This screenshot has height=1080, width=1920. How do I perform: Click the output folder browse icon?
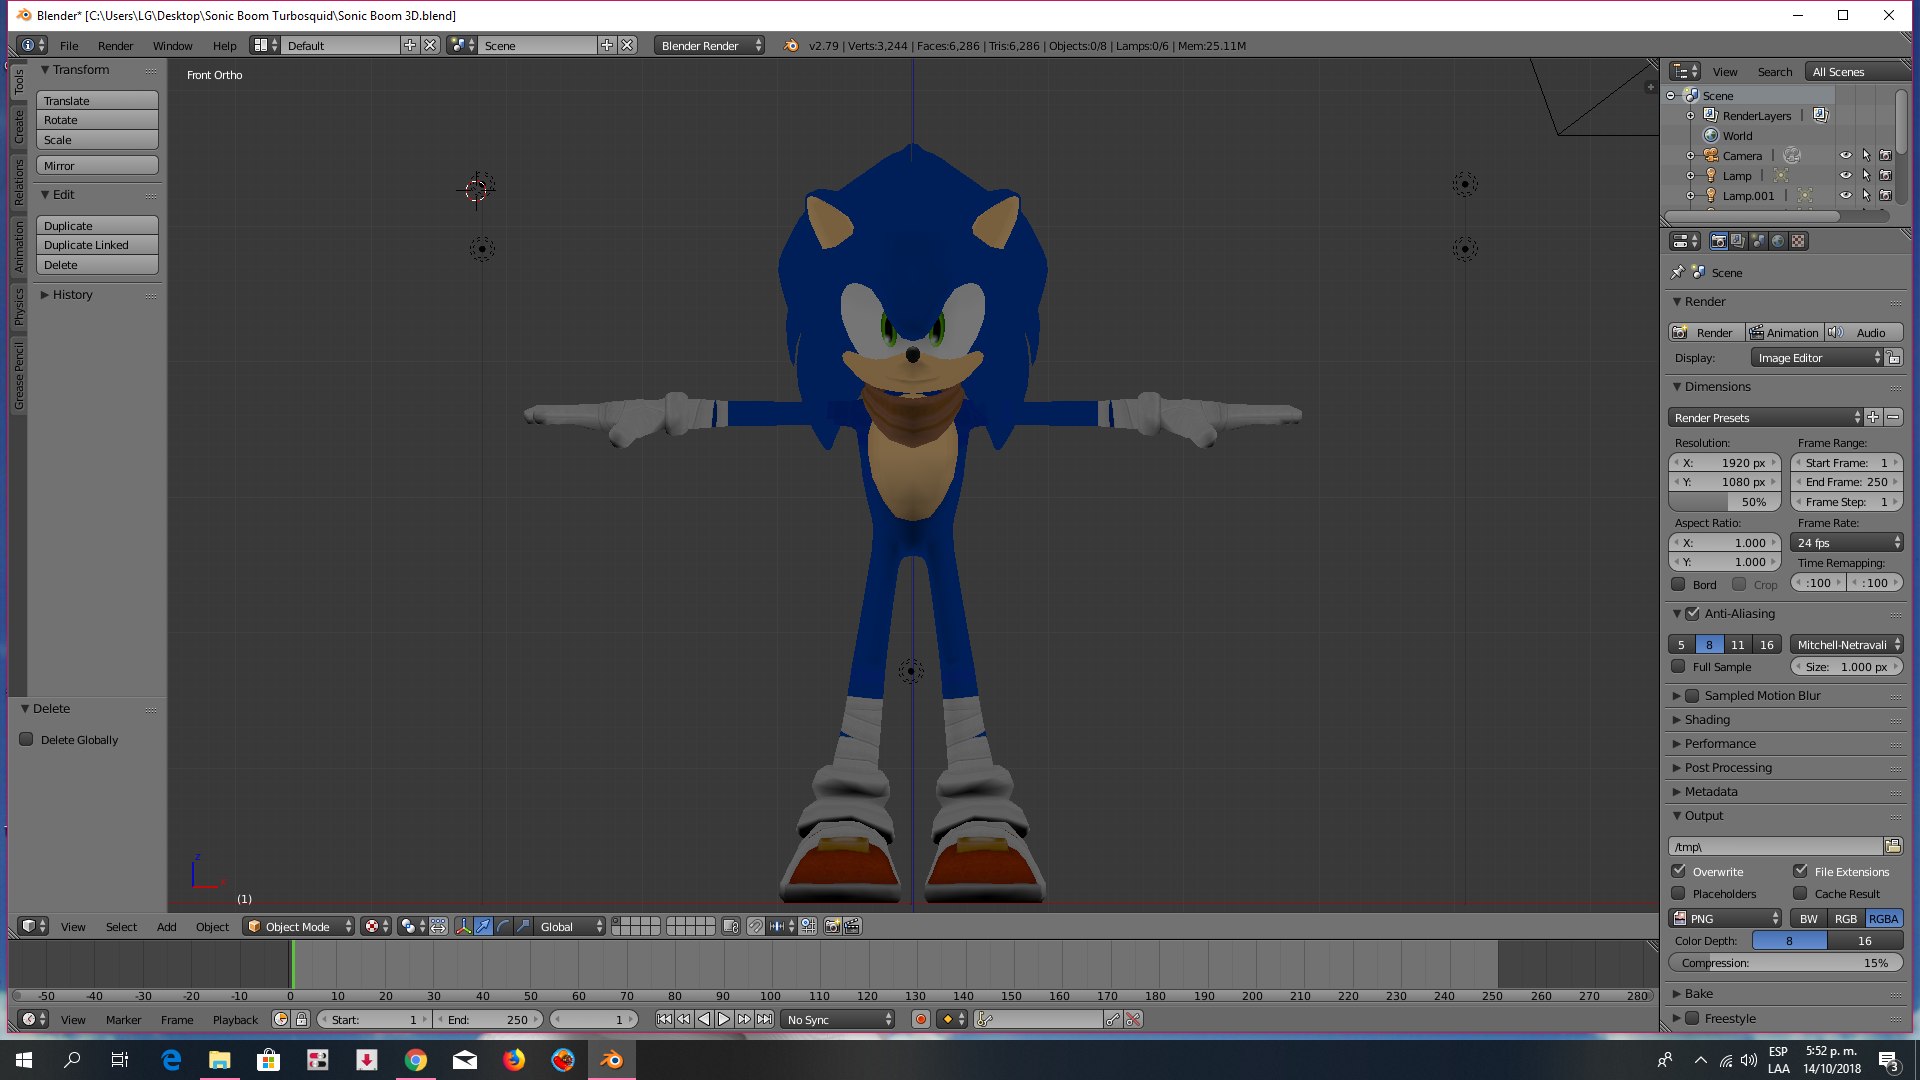(1893, 846)
